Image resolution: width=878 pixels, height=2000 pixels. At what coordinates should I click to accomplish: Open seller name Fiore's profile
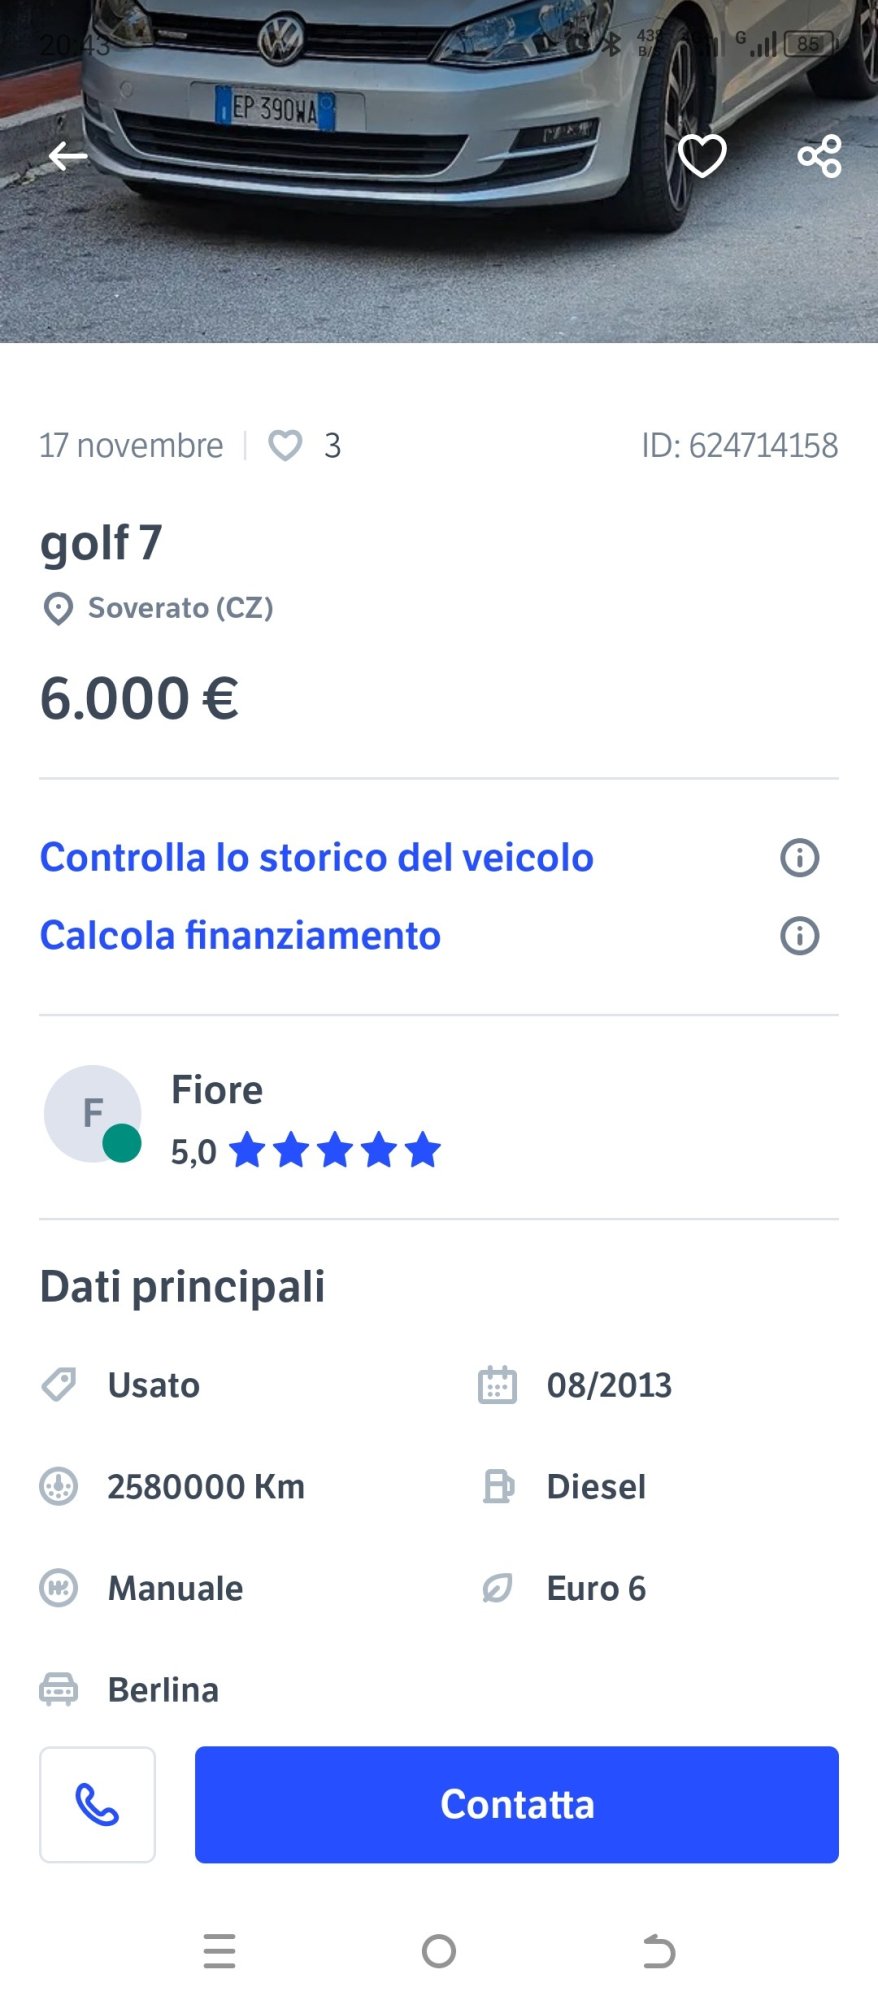(x=217, y=1089)
